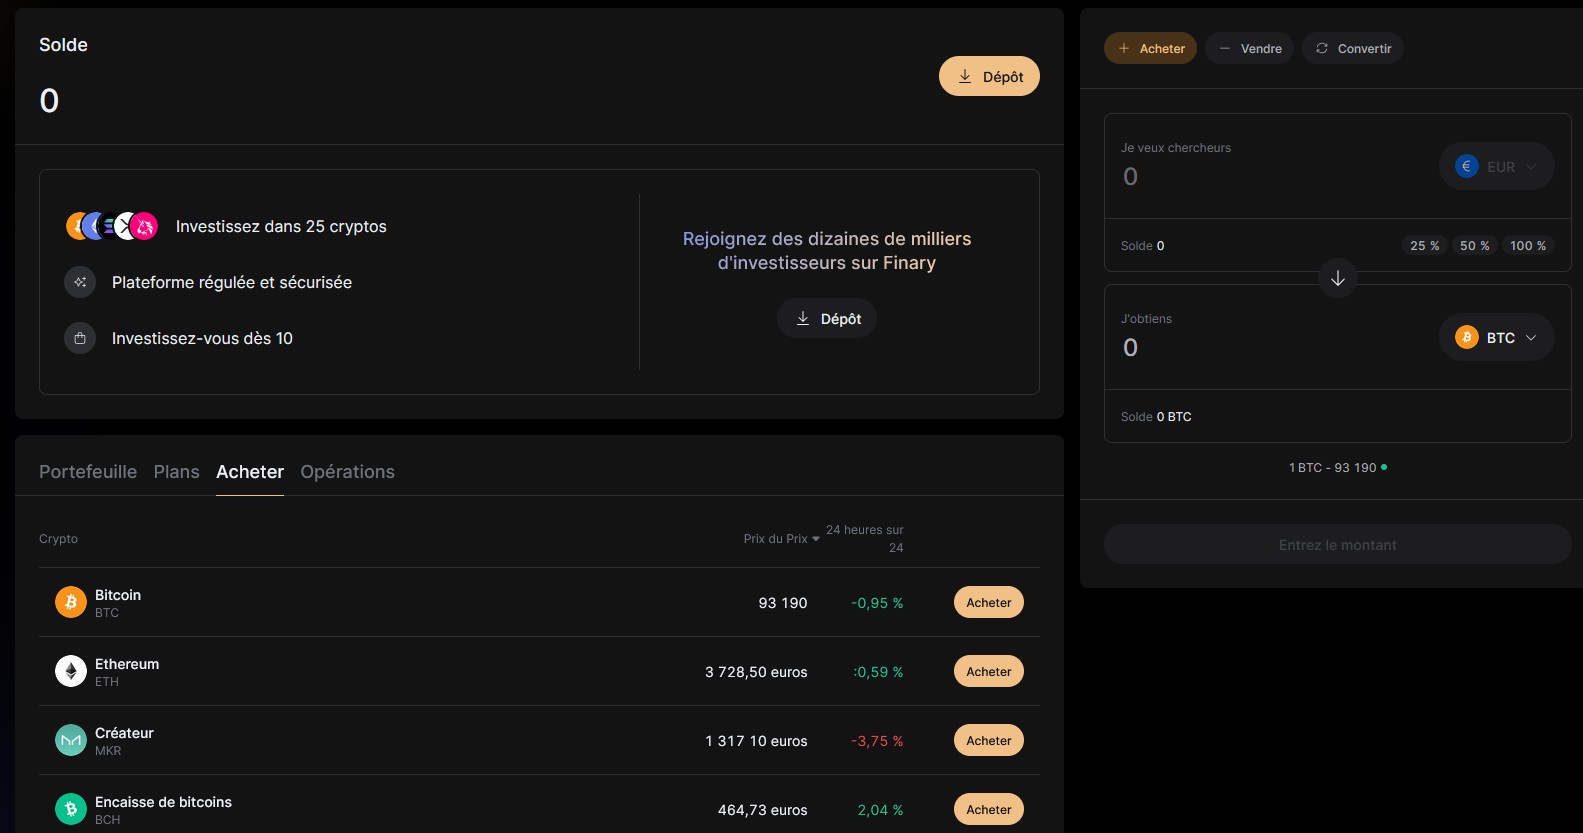Click the 1 BTC - 93 190 rate text
This screenshot has width=1583, height=833.
point(1332,467)
